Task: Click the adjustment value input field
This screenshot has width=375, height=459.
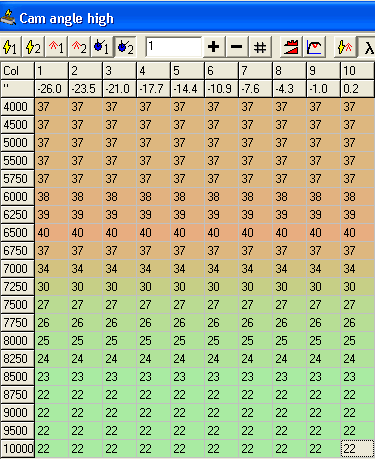Action: (174, 47)
